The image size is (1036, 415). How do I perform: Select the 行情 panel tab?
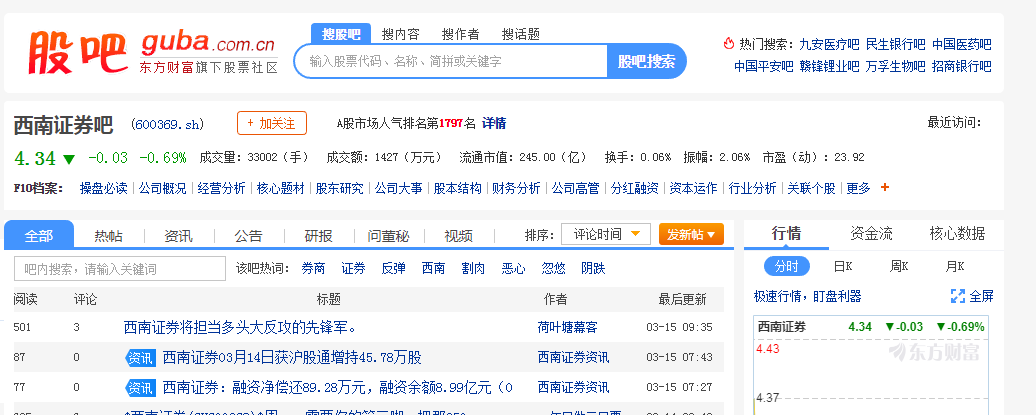[786, 233]
